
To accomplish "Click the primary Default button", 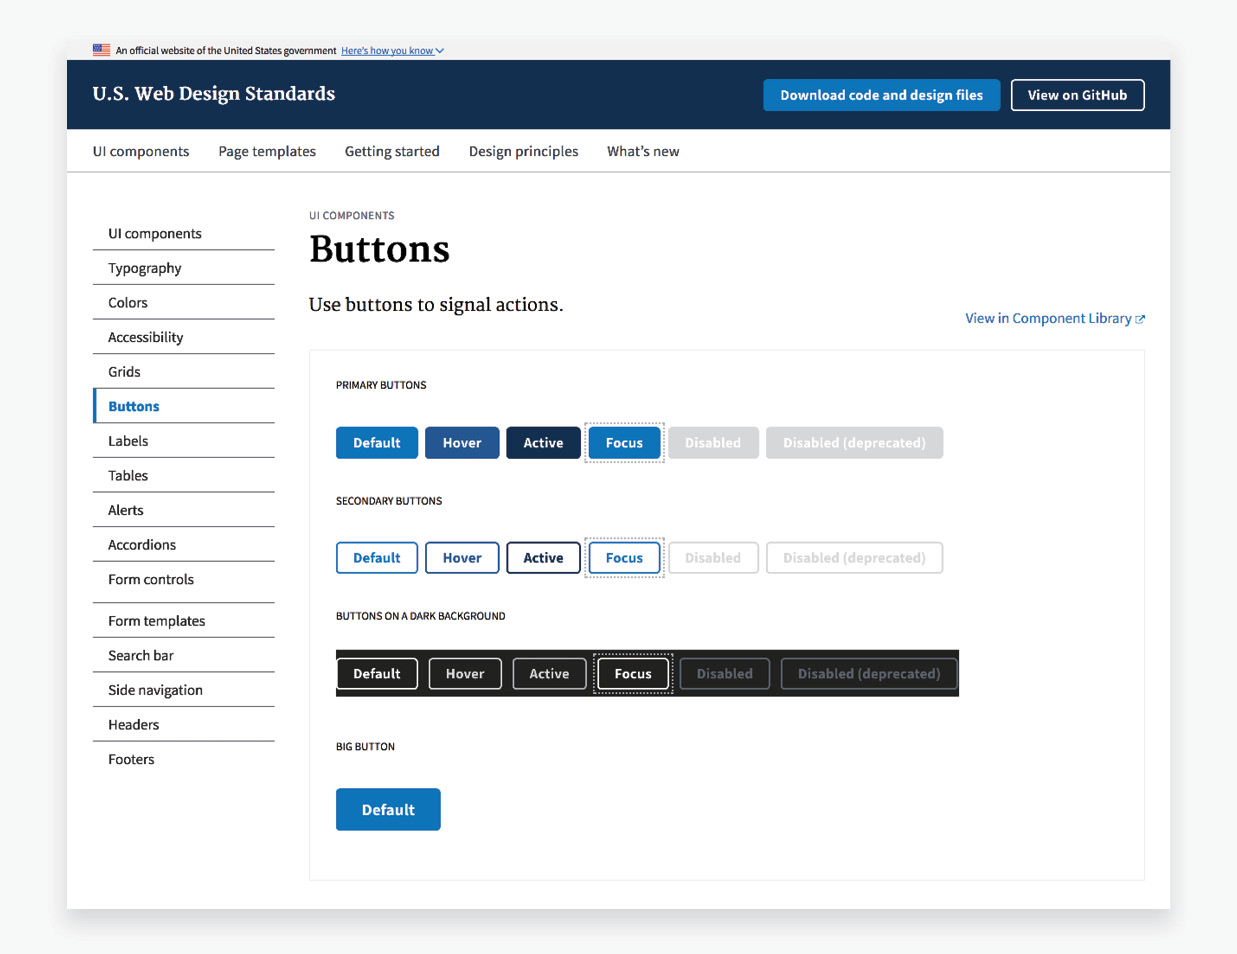I will pos(377,443).
